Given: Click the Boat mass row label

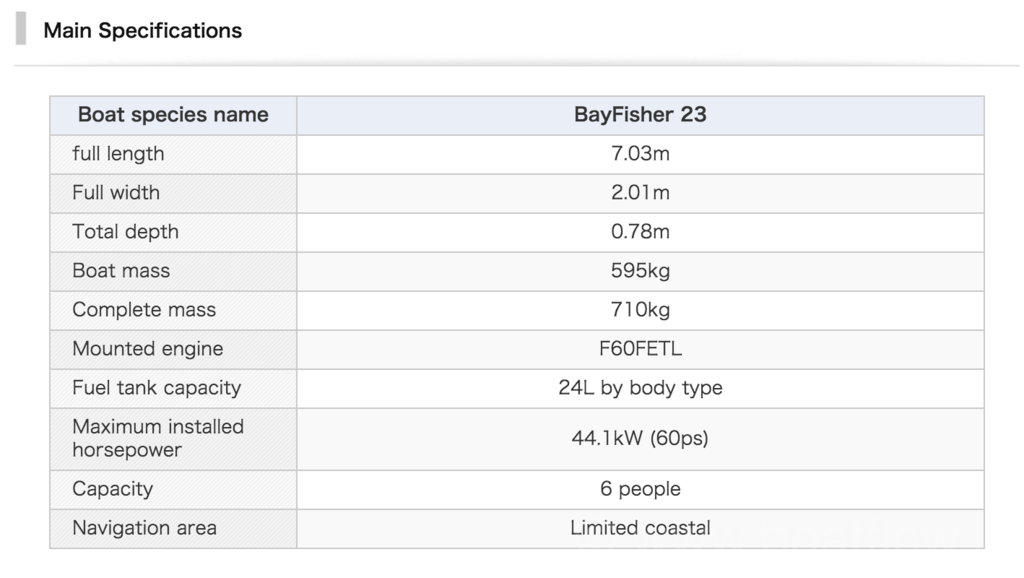Looking at the screenshot, I should pos(121,271).
